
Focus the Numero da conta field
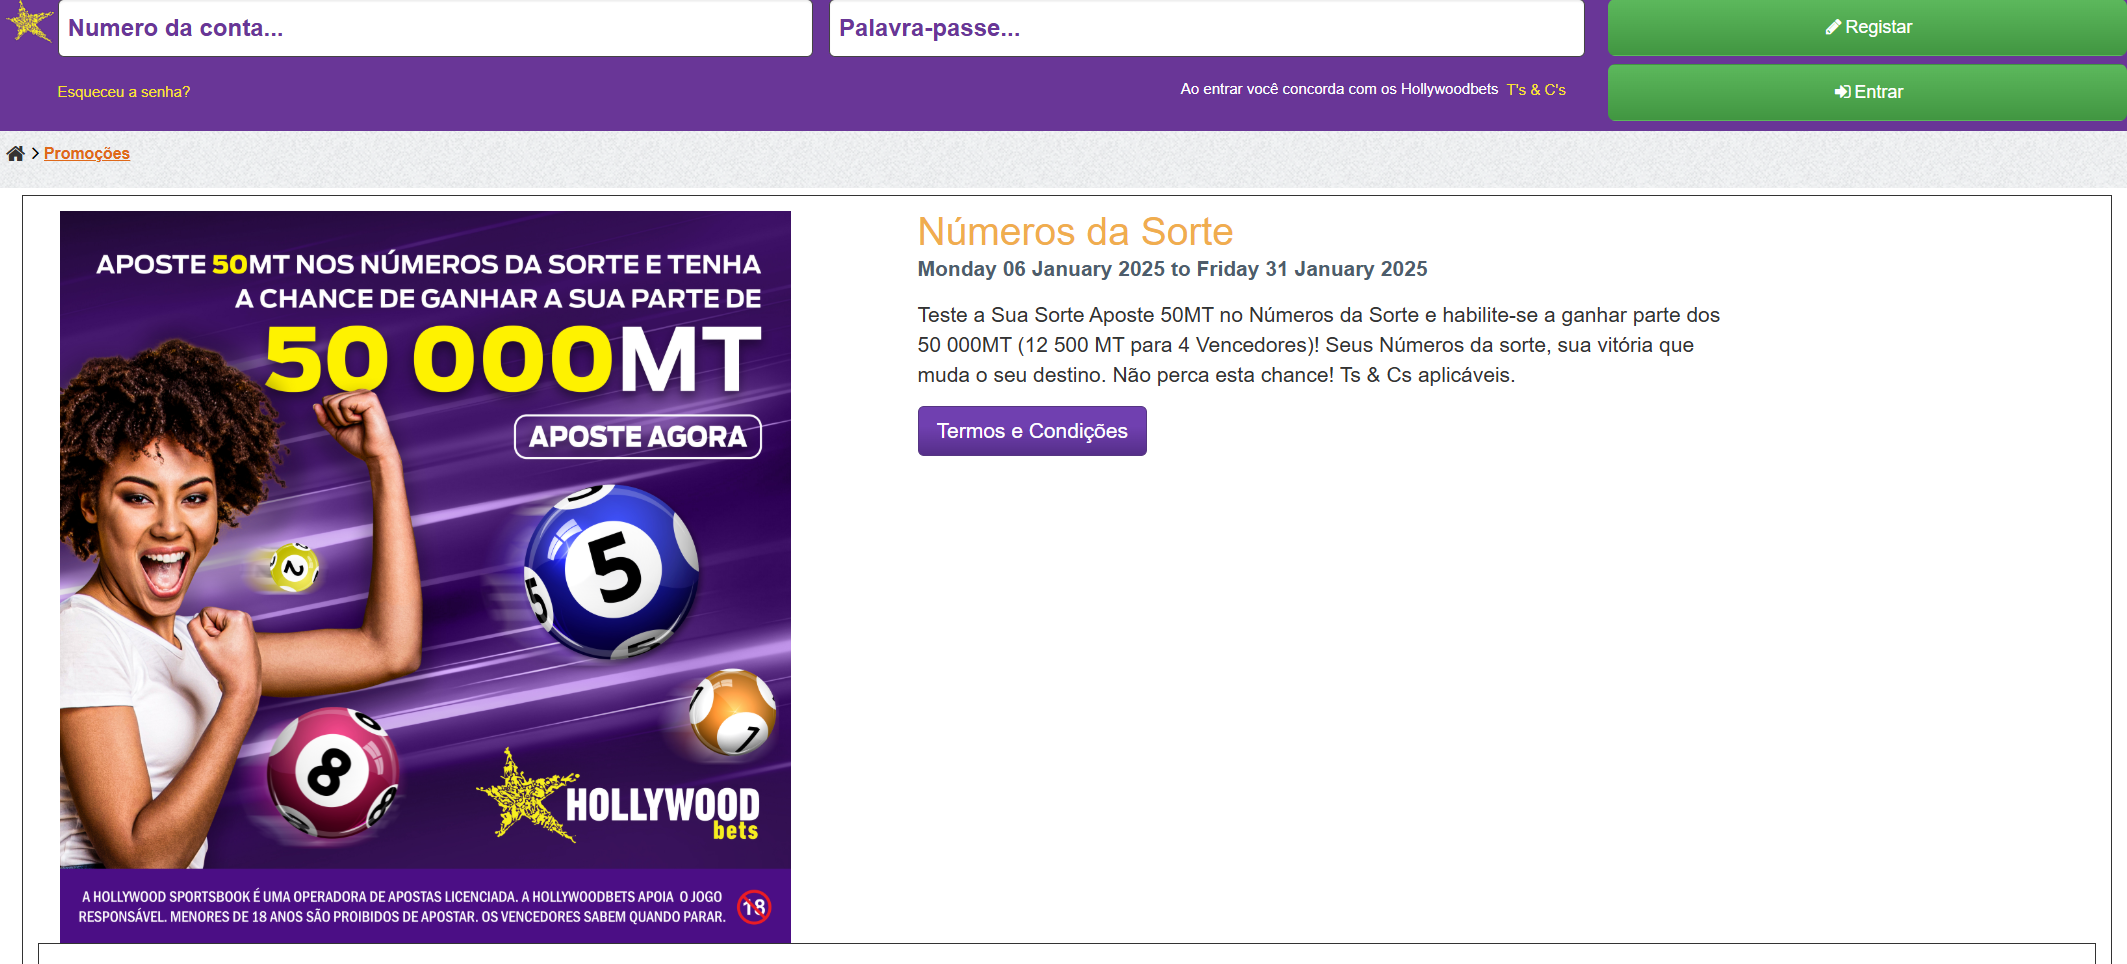[435, 28]
